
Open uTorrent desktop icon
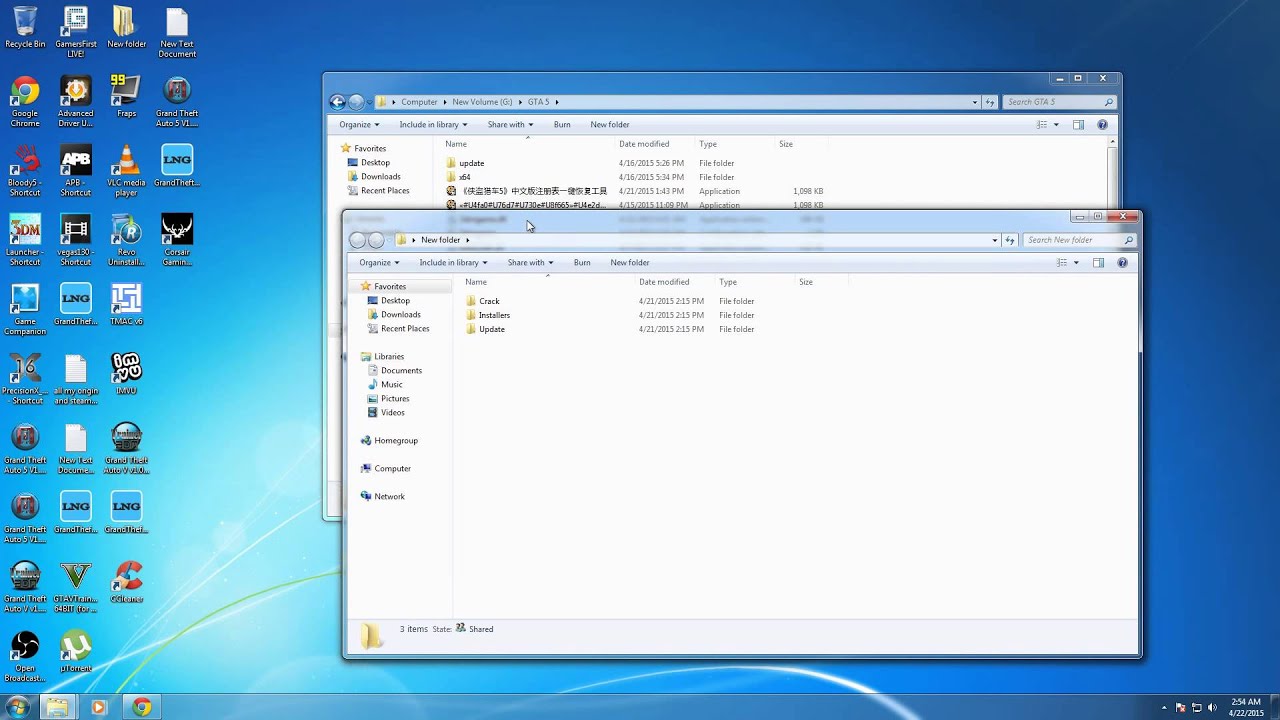pyautogui.click(x=75, y=651)
